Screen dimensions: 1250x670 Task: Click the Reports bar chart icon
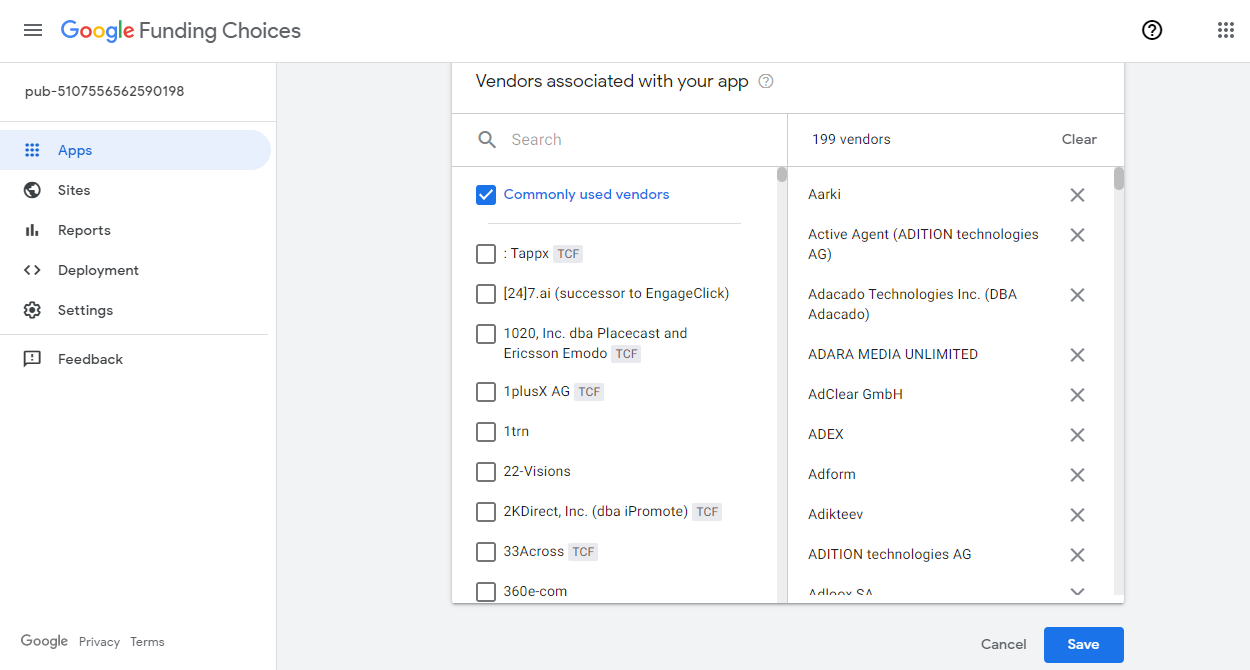click(32, 230)
